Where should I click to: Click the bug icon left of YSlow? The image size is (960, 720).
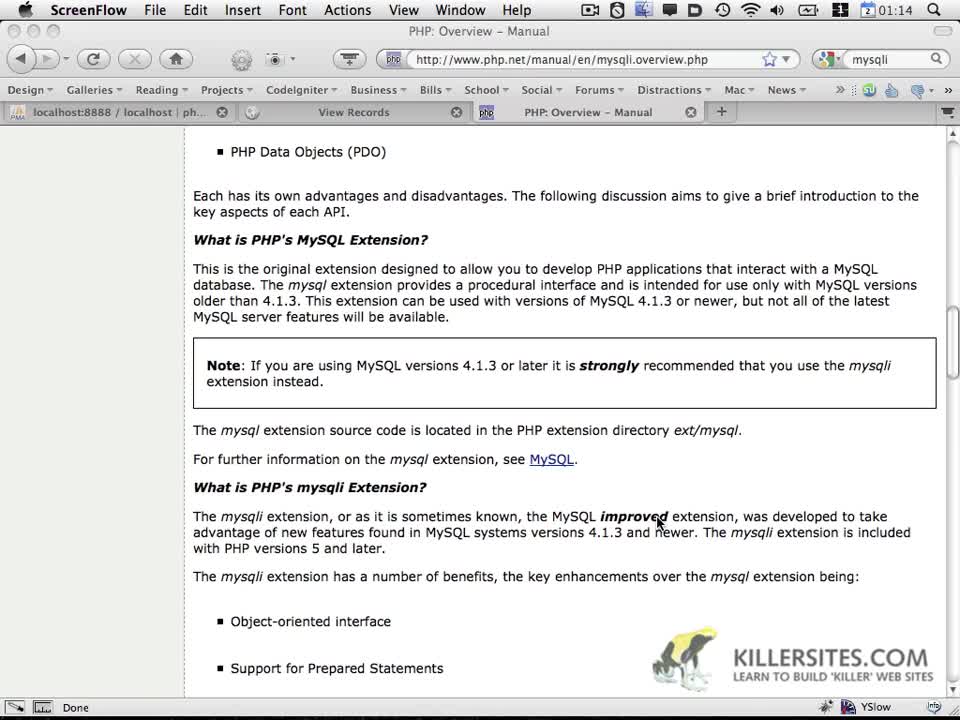(x=827, y=707)
